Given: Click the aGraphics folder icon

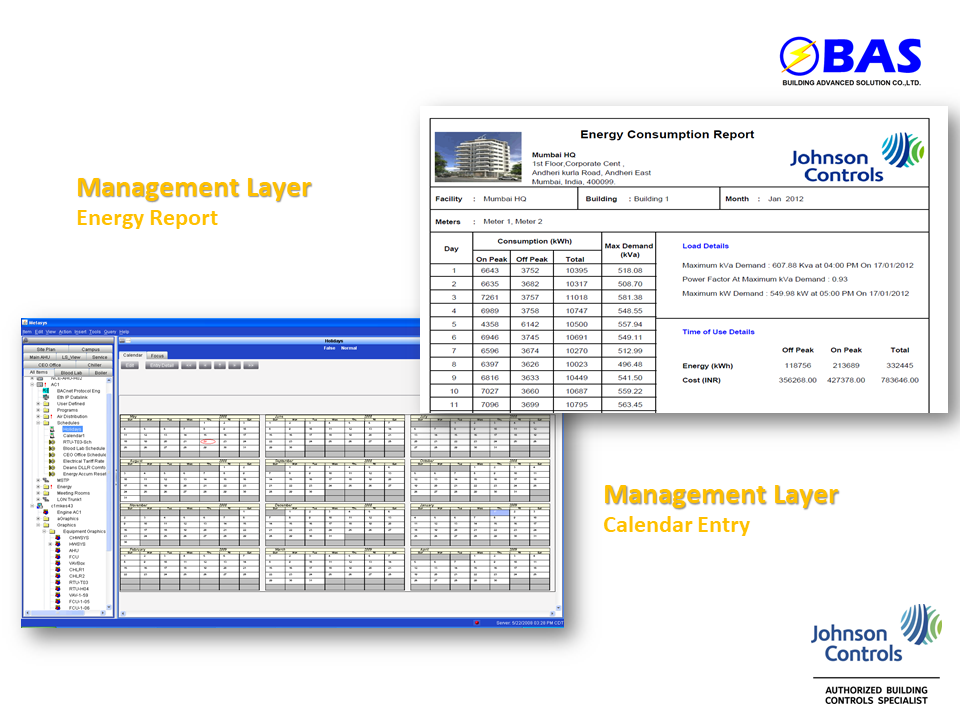Looking at the screenshot, I should [x=46, y=519].
